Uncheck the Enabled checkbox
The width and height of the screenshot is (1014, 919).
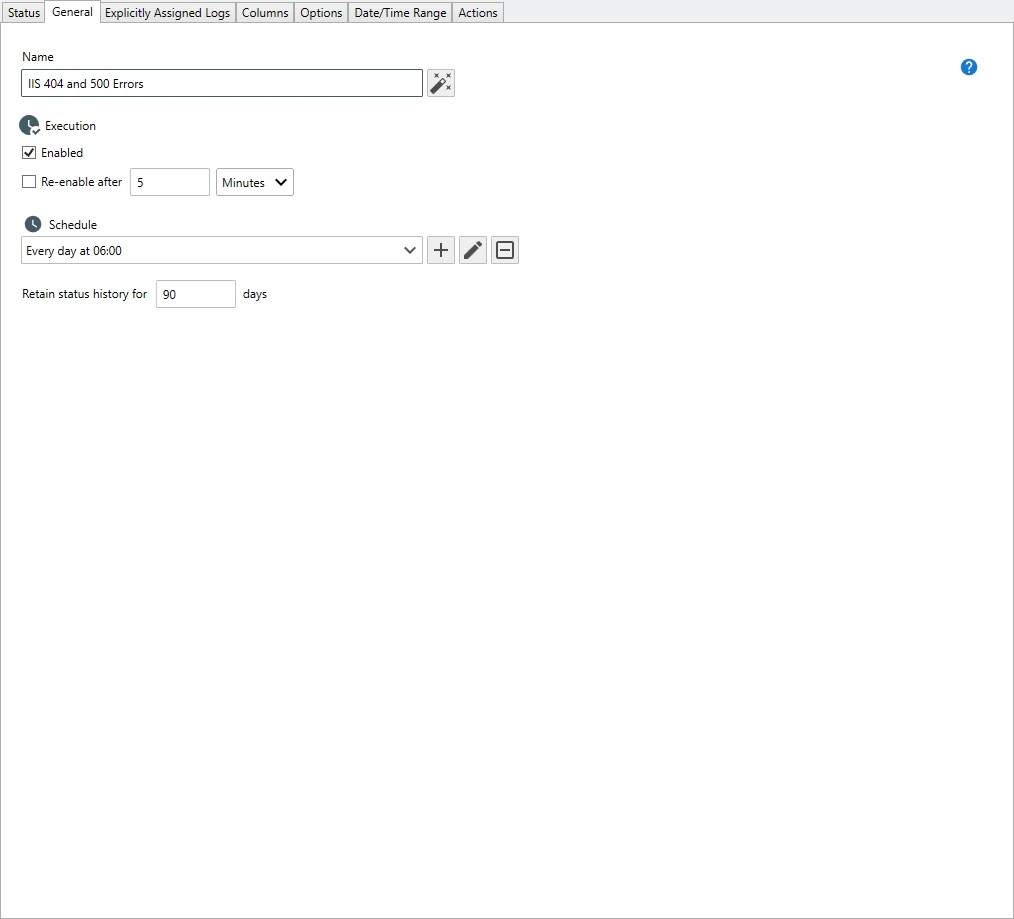click(x=29, y=153)
